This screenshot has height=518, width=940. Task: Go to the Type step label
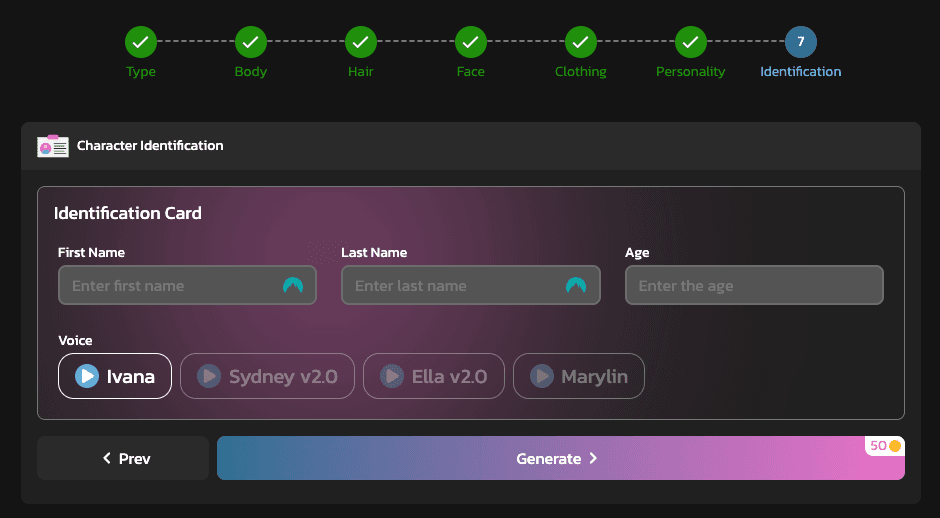point(141,71)
